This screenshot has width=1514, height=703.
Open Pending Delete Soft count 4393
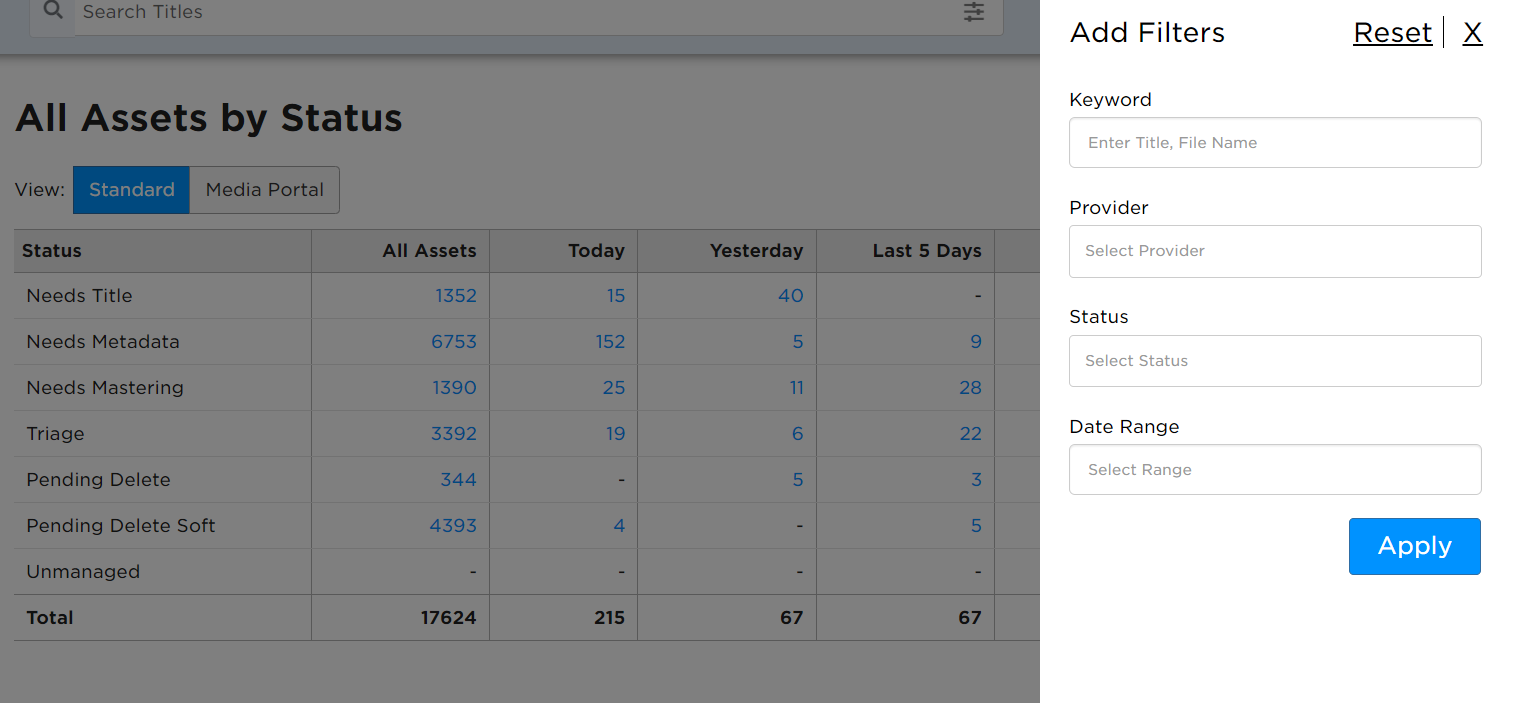pyautogui.click(x=453, y=526)
